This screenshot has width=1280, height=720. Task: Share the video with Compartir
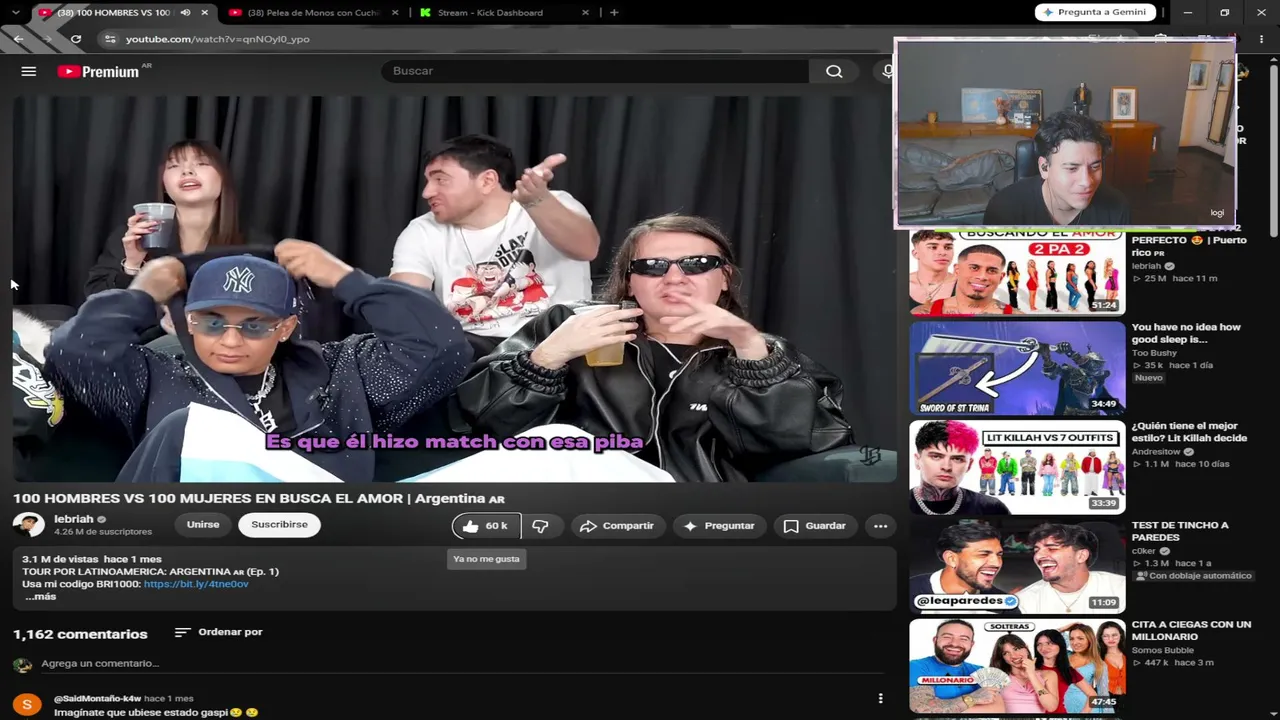(x=617, y=526)
